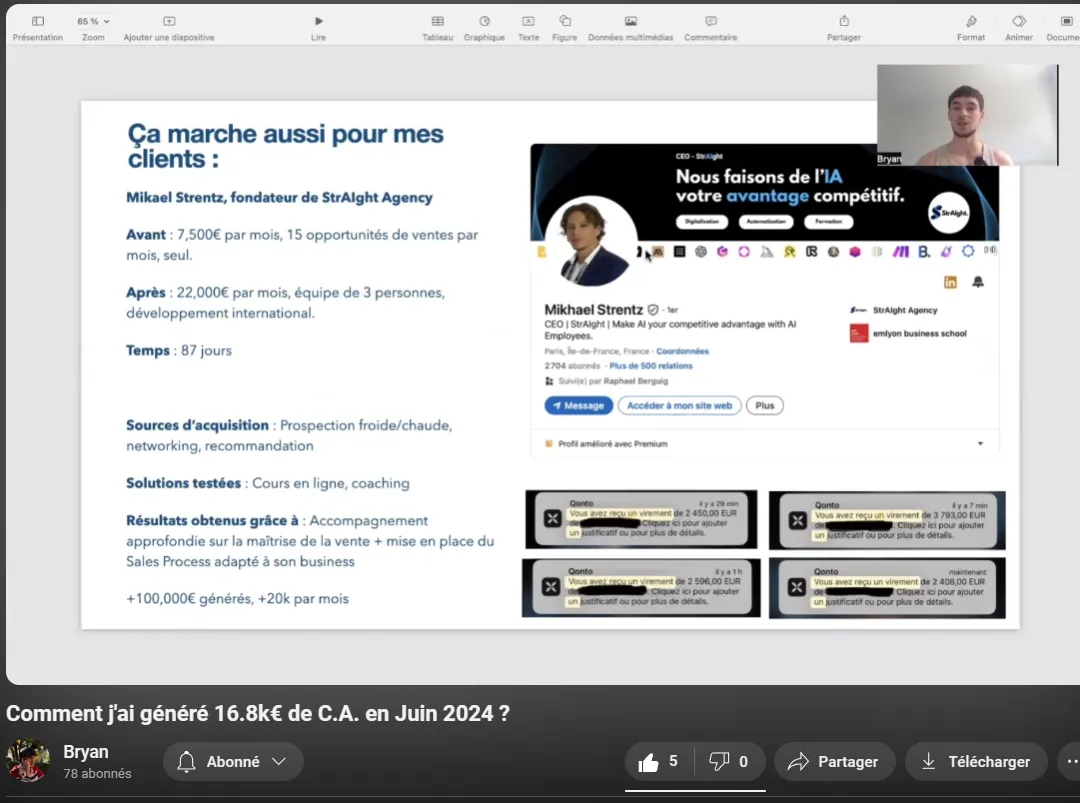Open Bryan's channel avatar
The height and width of the screenshot is (803, 1080).
point(28,761)
